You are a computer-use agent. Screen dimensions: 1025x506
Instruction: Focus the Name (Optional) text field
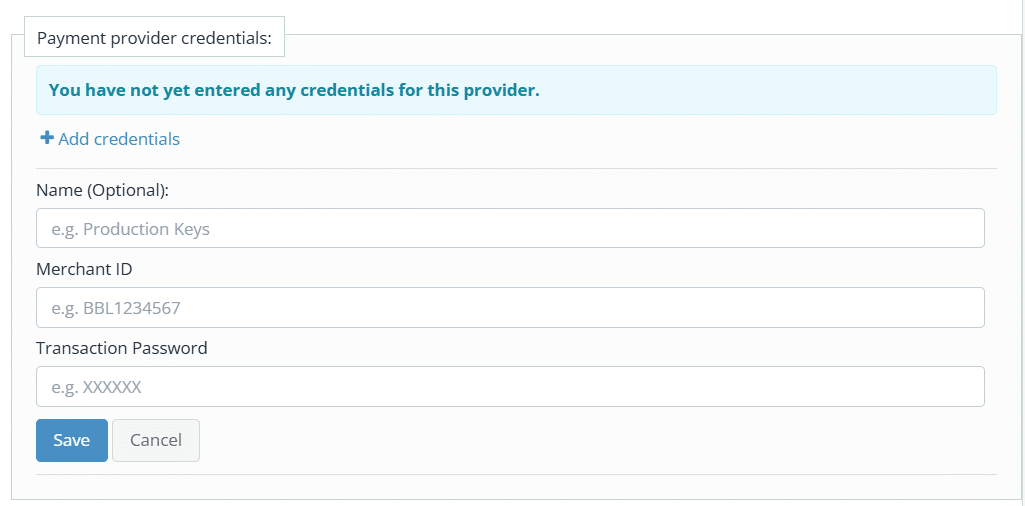pyautogui.click(x=510, y=228)
